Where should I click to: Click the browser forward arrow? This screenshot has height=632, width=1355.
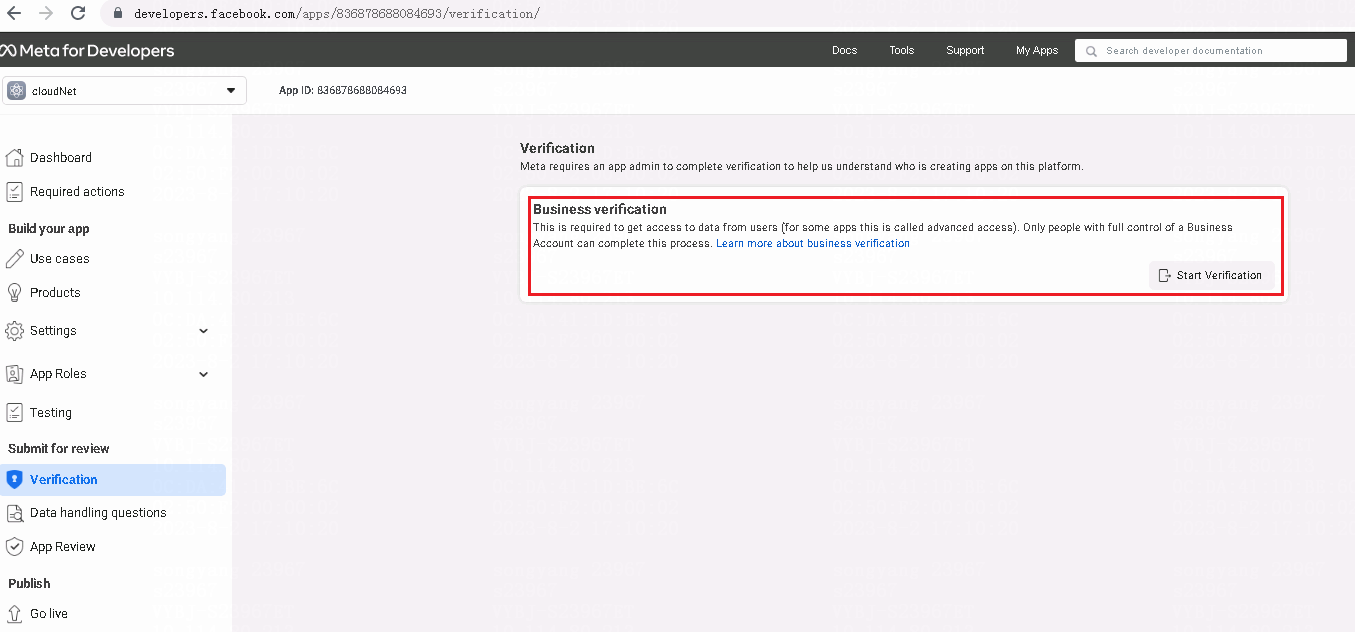pos(45,14)
